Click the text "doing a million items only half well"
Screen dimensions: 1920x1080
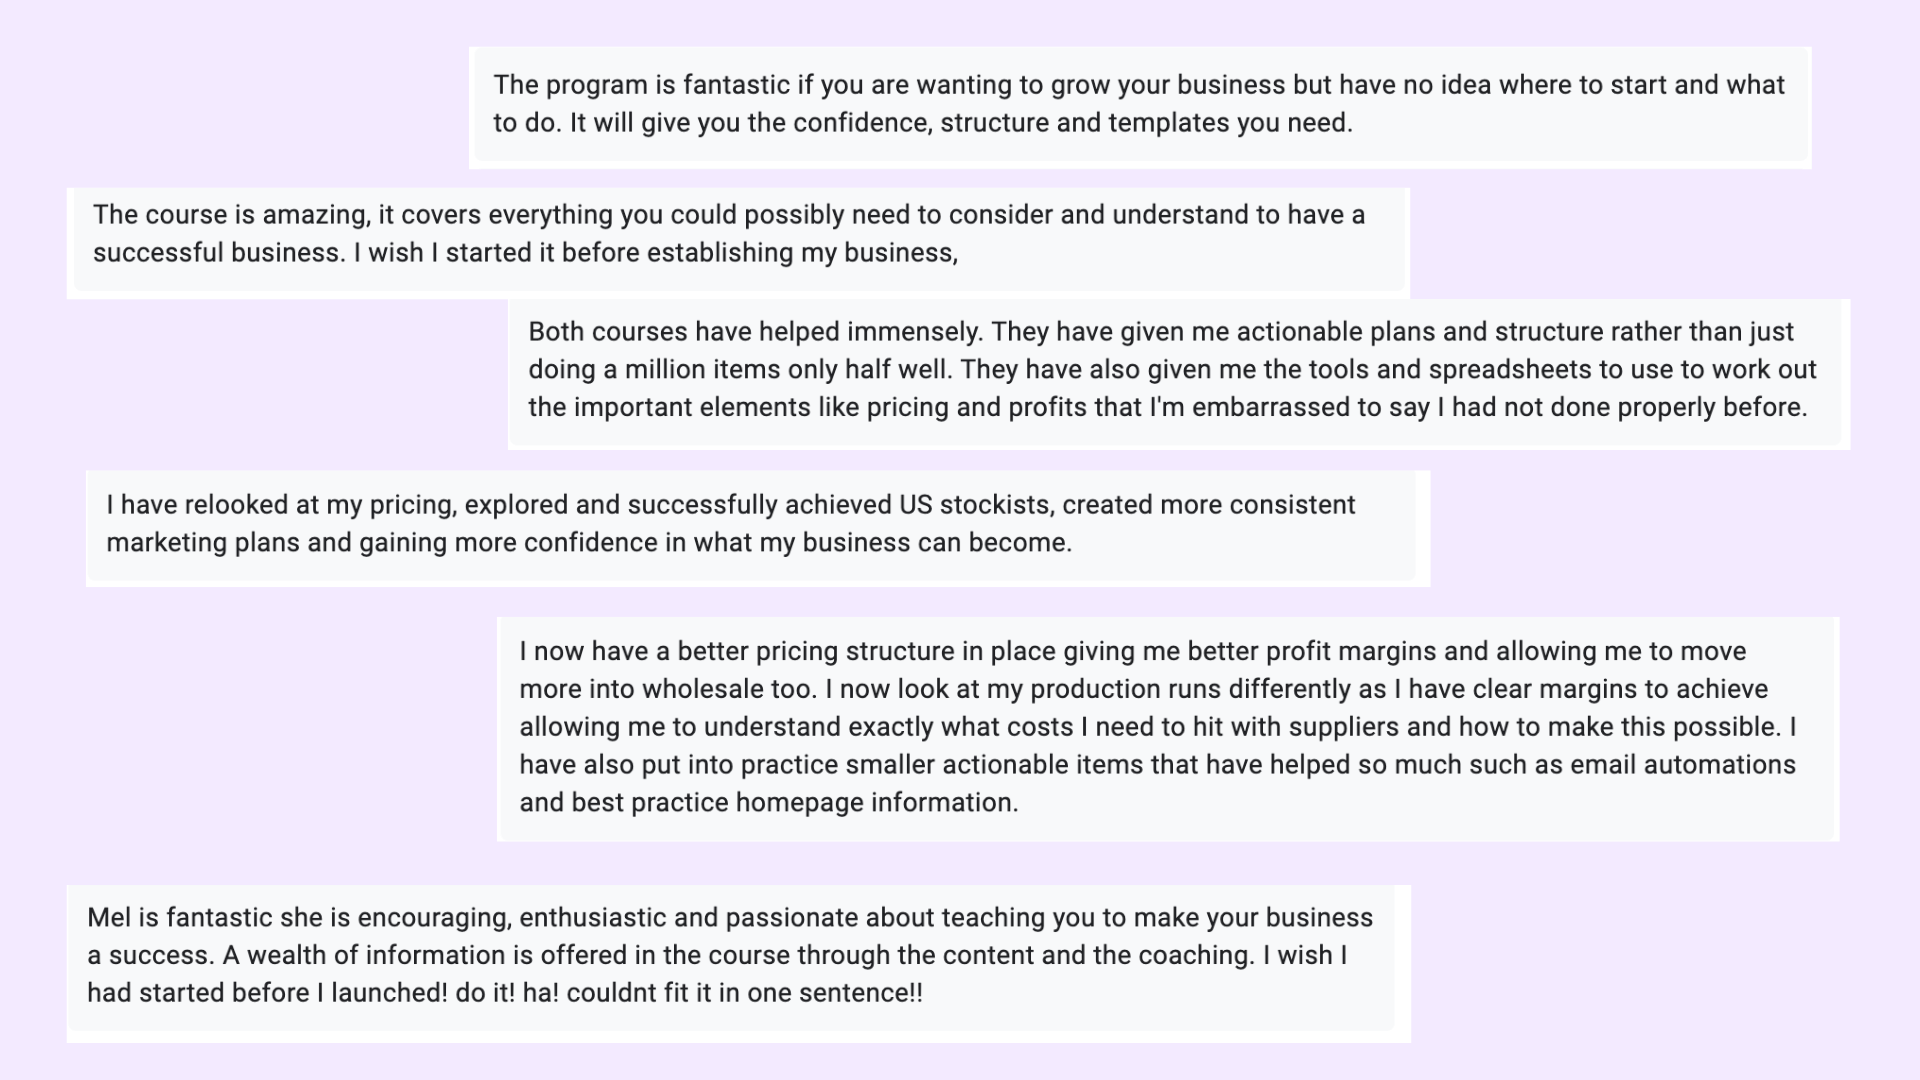click(x=740, y=370)
